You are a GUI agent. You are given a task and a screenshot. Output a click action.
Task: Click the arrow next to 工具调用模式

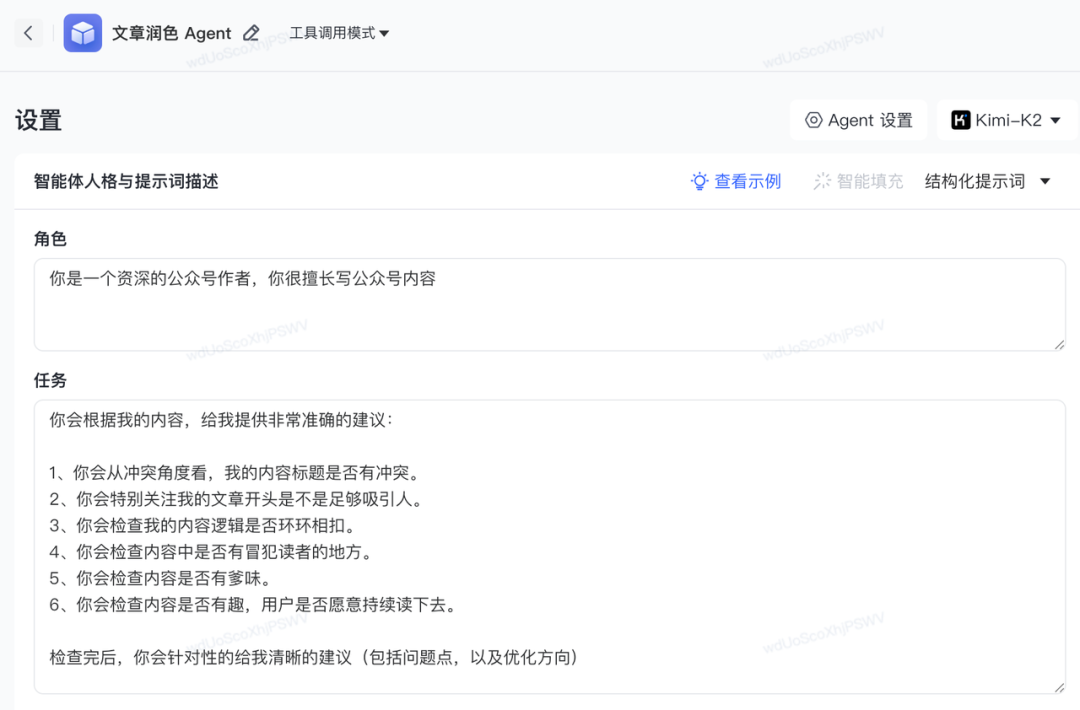(x=385, y=34)
